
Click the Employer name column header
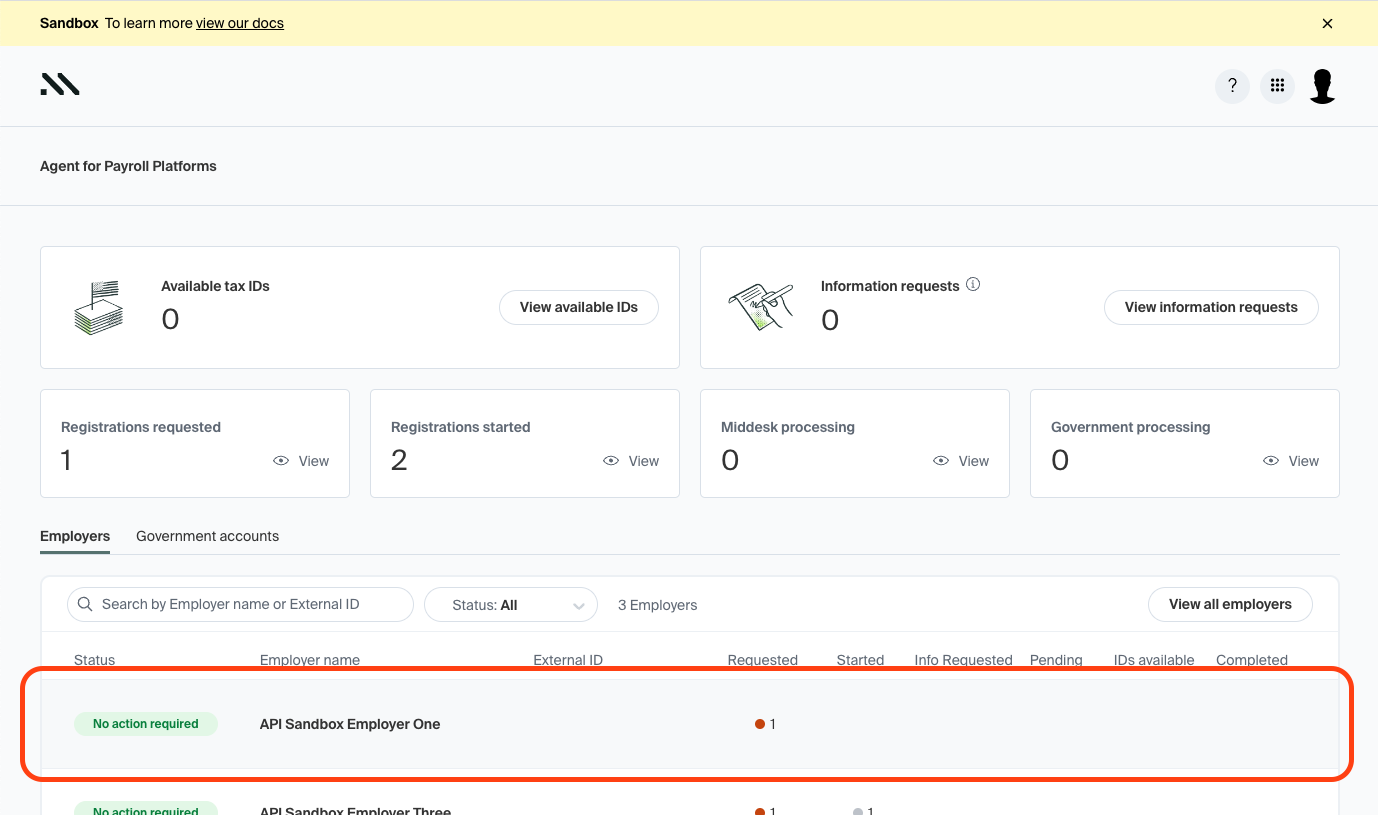310,660
